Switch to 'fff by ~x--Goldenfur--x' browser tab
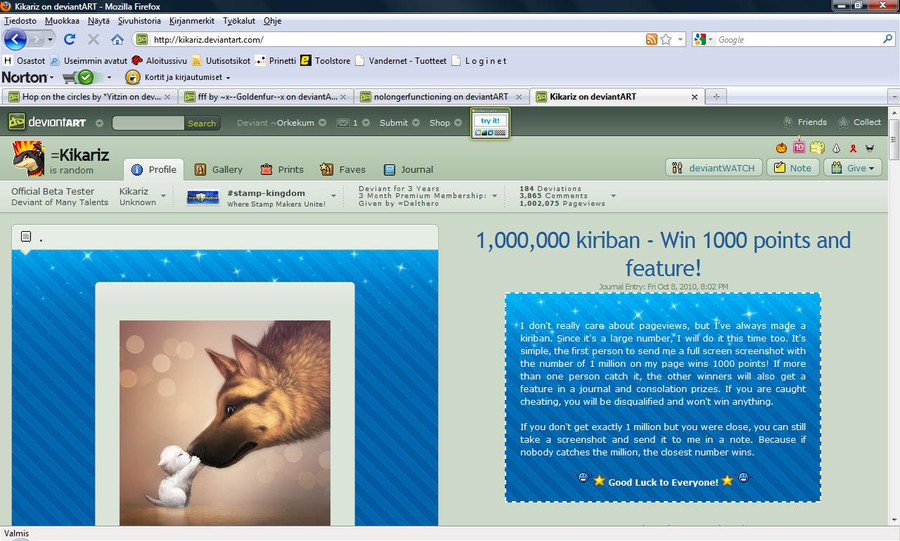The width and height of the screenshot is (900, 541). [265, 97]
